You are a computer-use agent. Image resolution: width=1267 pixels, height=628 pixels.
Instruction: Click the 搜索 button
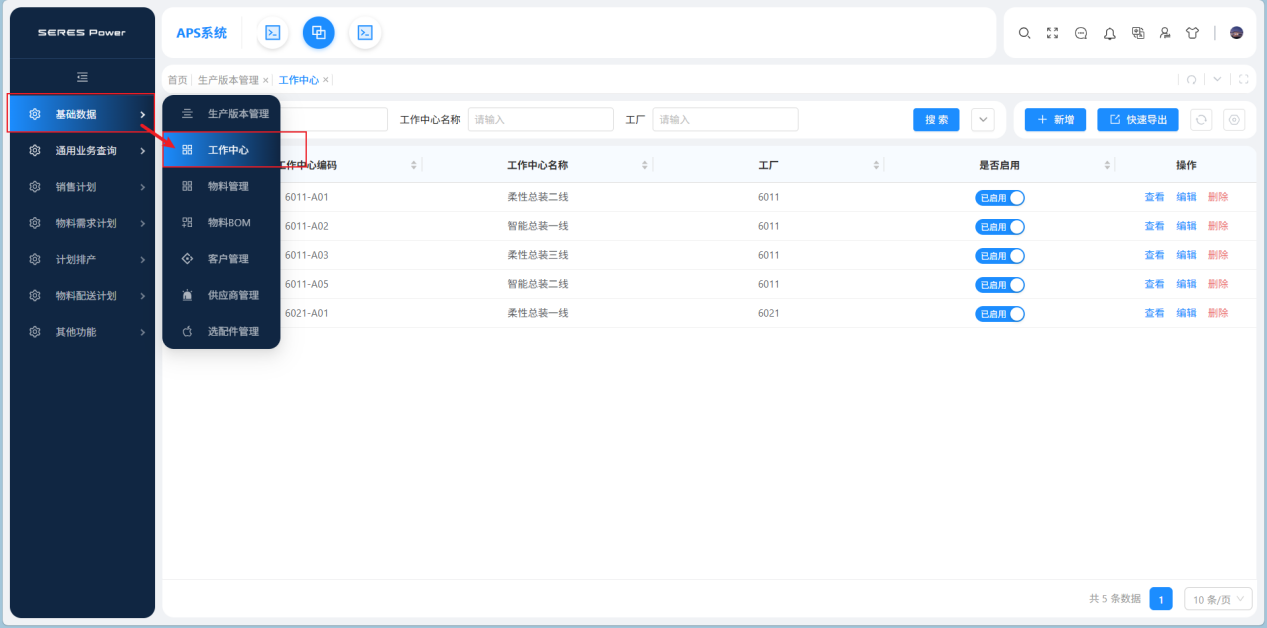tap(936, 120)
